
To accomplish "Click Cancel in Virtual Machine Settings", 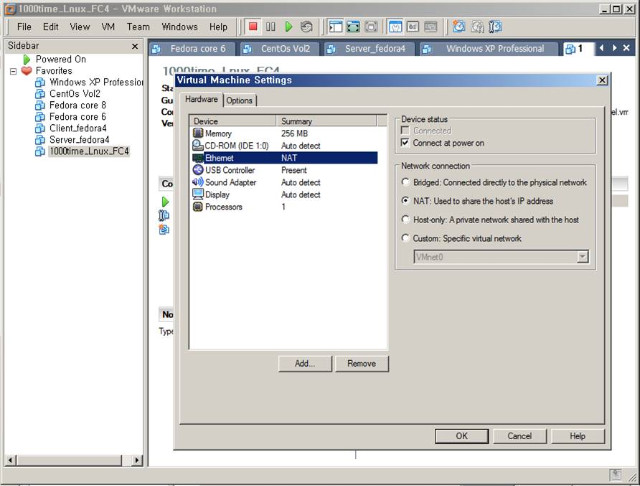I will coord(520,436).
